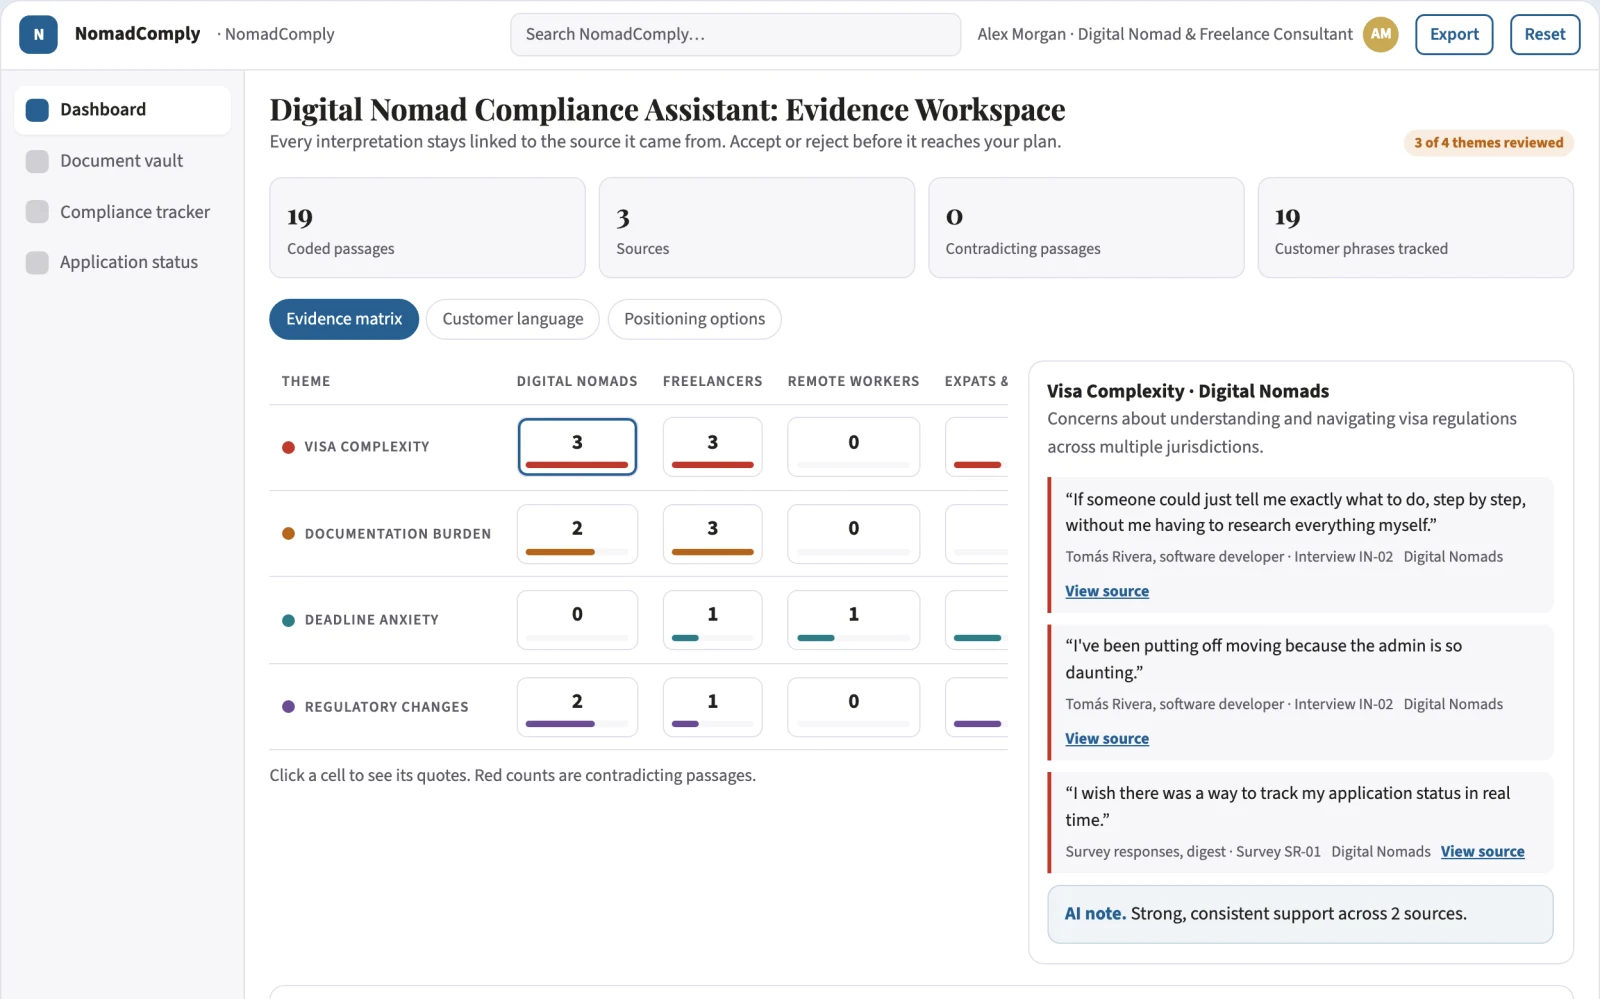1600x999 pixels.
Task: Open Dashboard in the sidebar
Action: (122, 110)
